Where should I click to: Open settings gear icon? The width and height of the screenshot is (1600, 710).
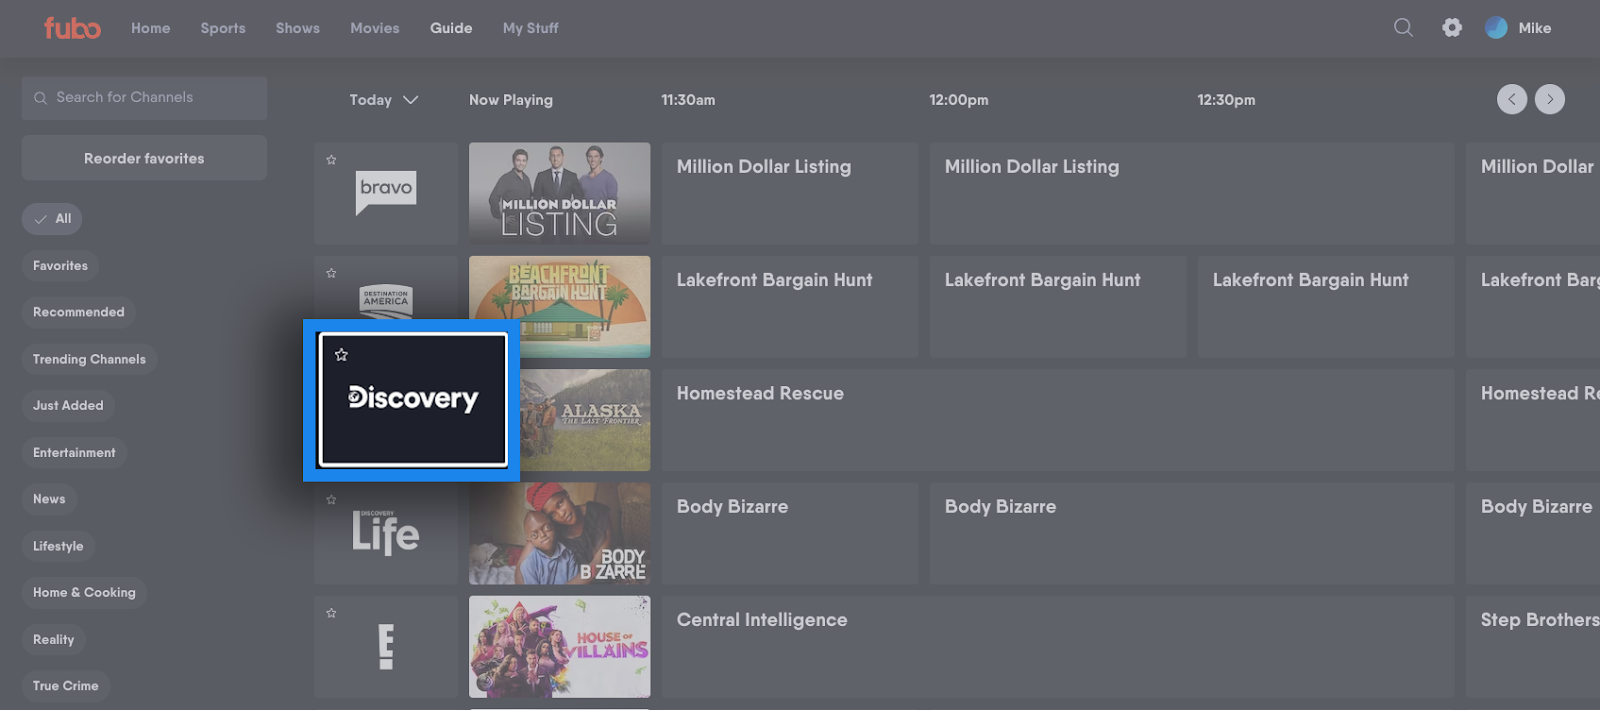pos(1452,28)
